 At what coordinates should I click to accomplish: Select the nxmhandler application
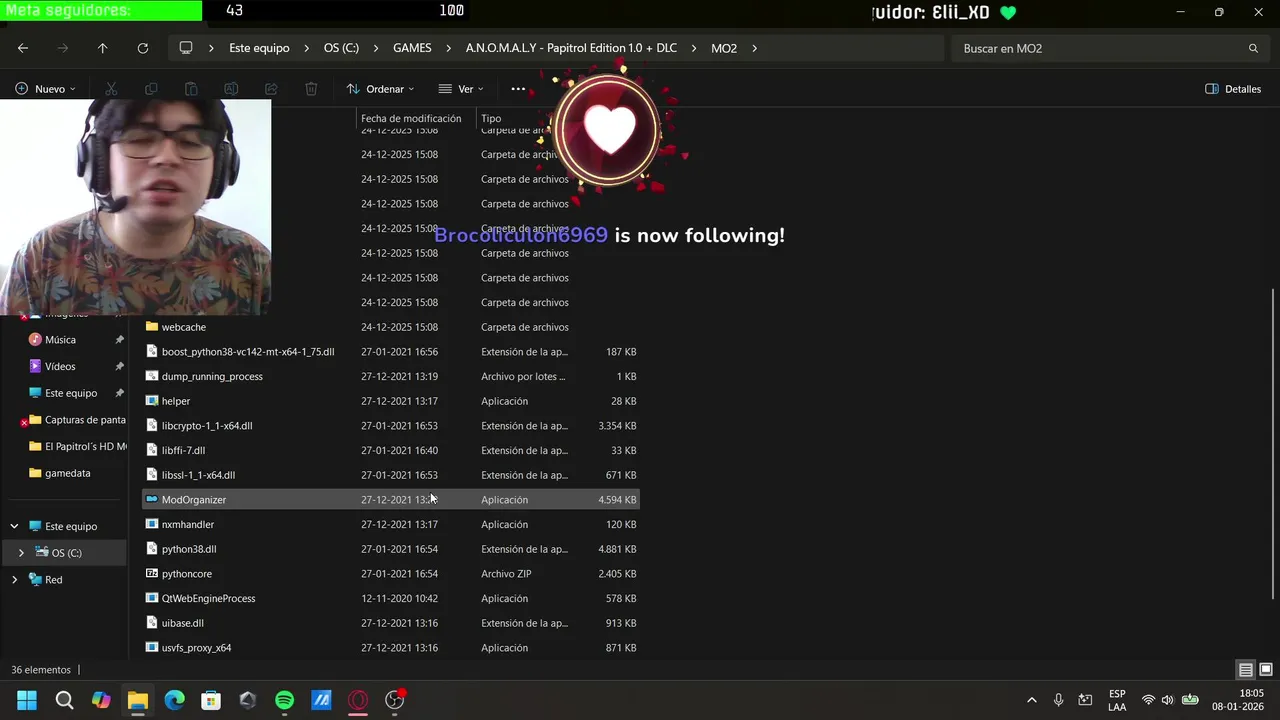(x=390, y=524)
